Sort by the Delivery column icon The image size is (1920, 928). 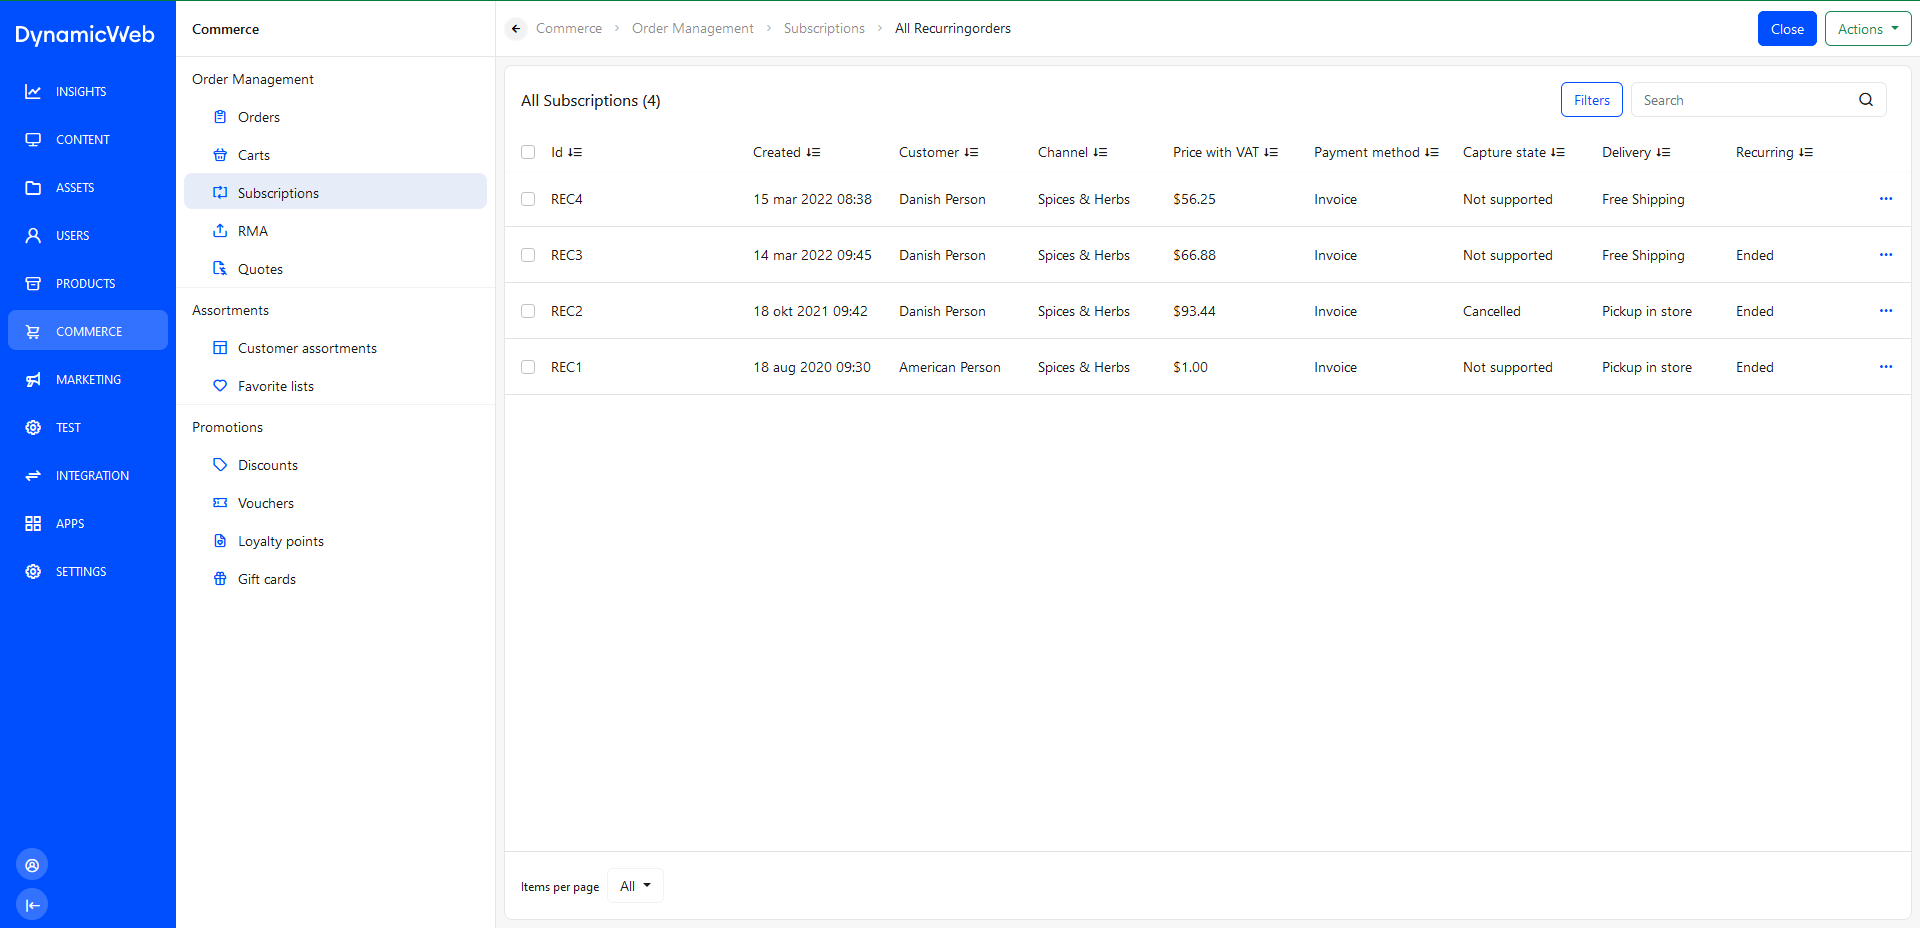[1663, 152]
